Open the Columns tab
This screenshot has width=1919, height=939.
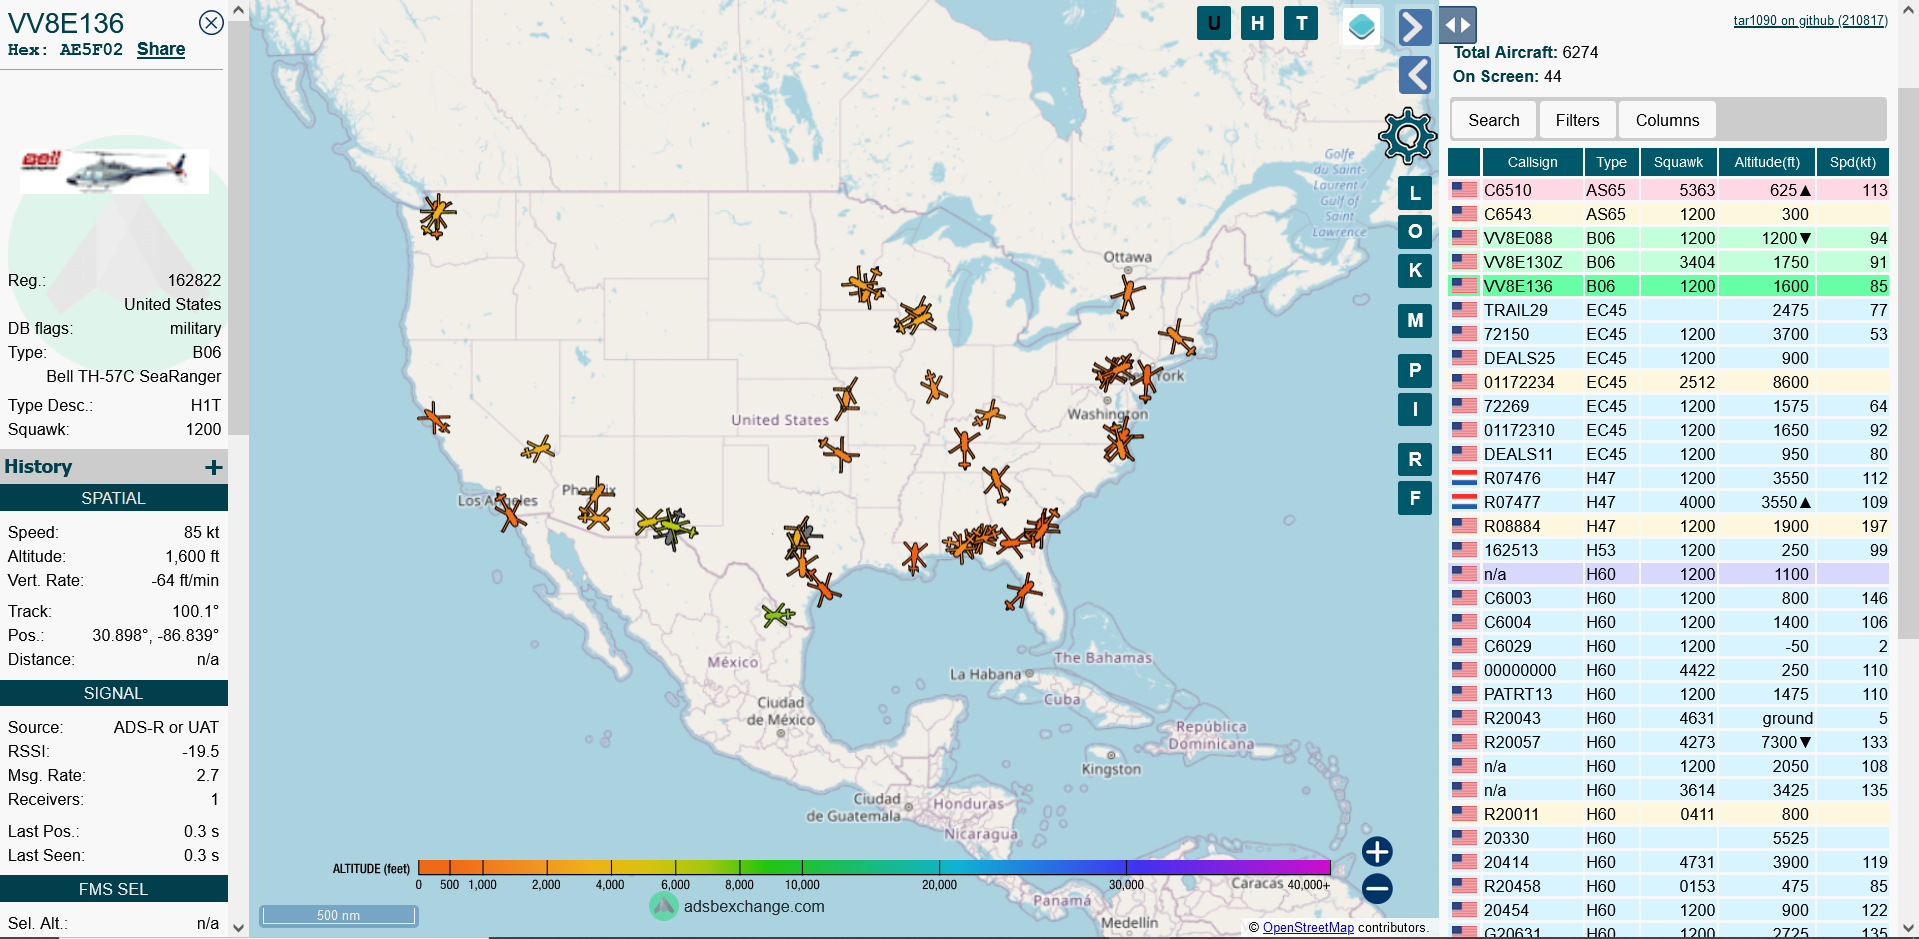1667,120
